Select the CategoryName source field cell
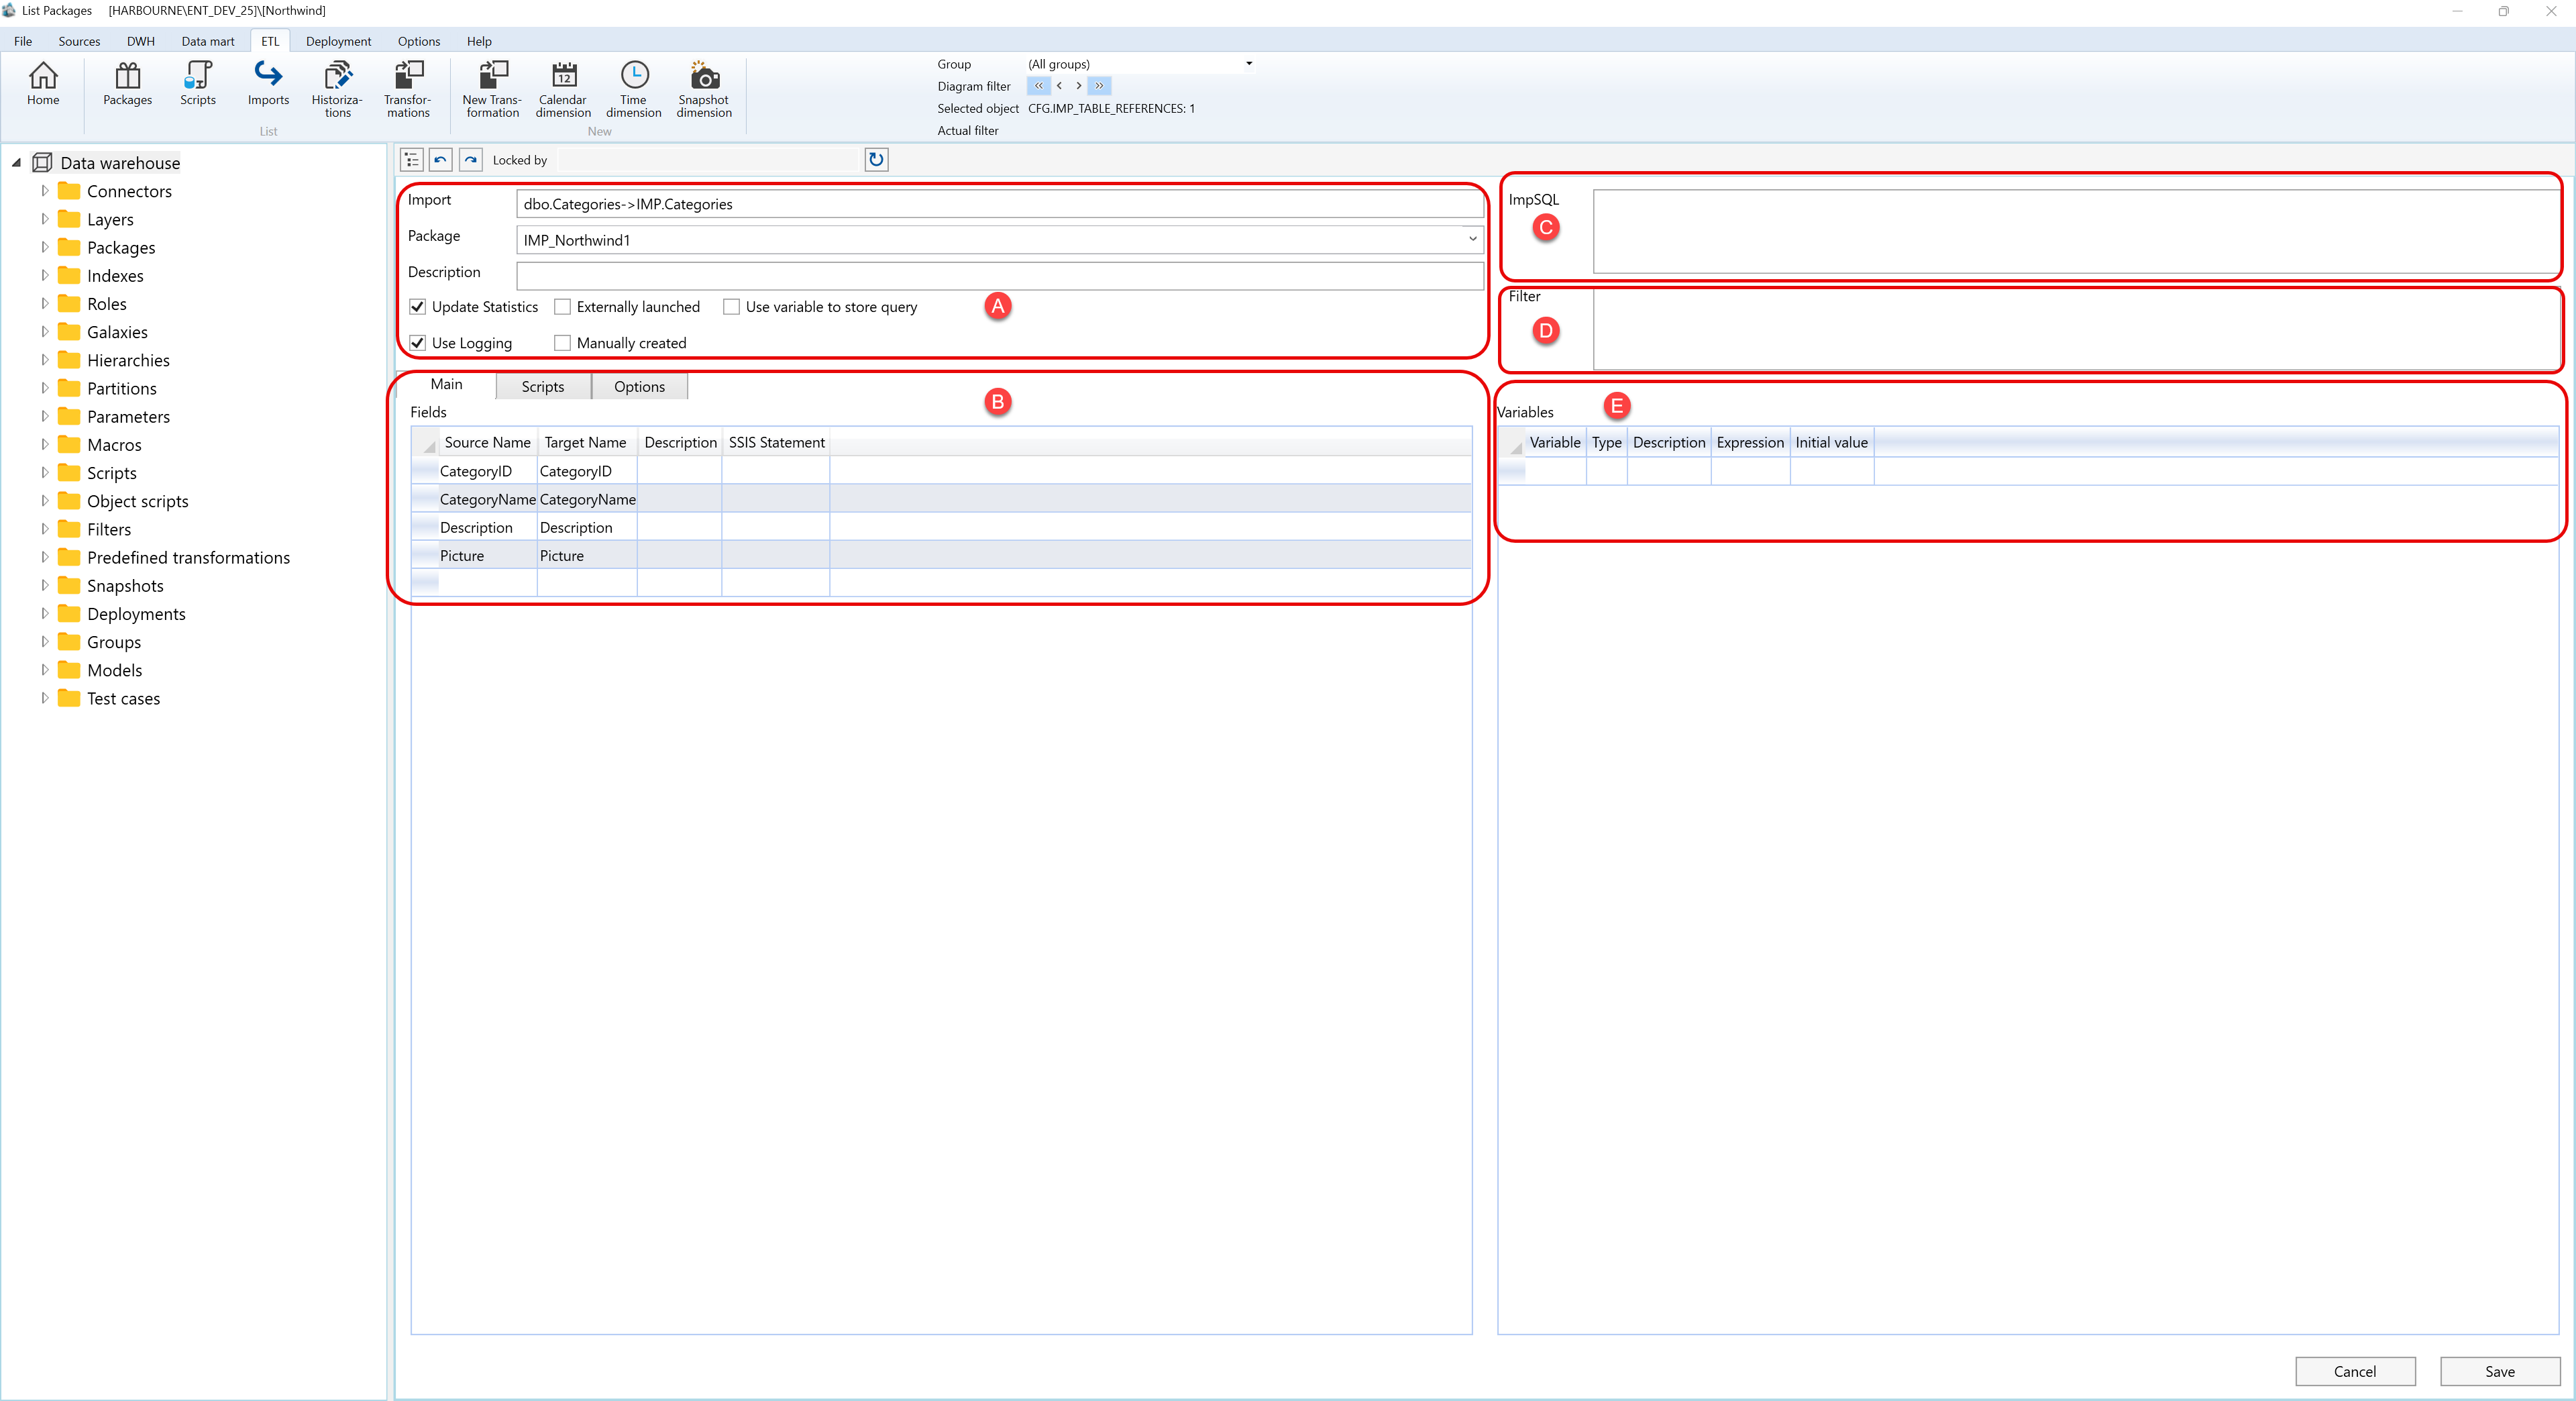This screenshot has height=1401, width=2576. pos(488,499)
